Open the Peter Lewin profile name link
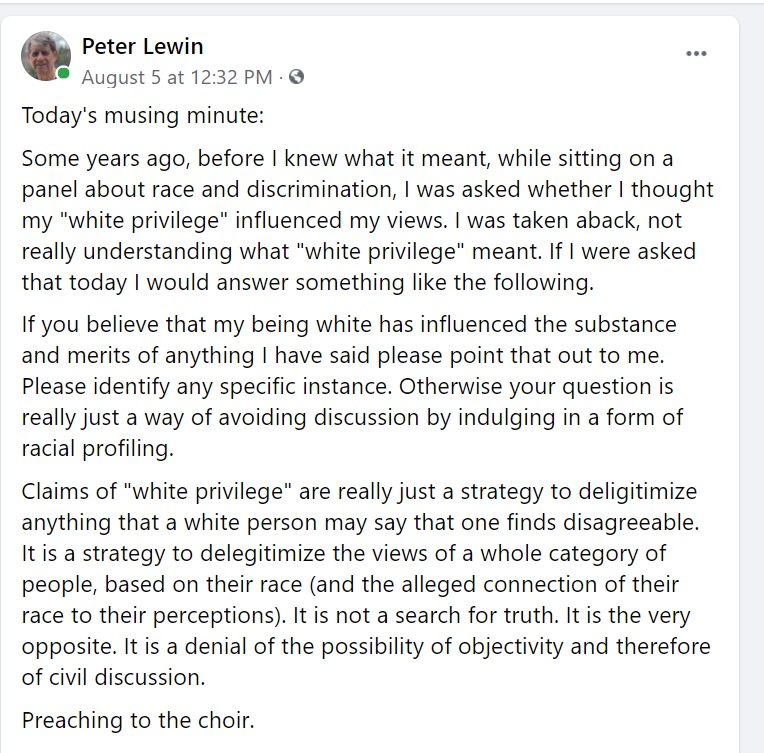The width and height of the screenshot is (764, 753). (142, 46)
